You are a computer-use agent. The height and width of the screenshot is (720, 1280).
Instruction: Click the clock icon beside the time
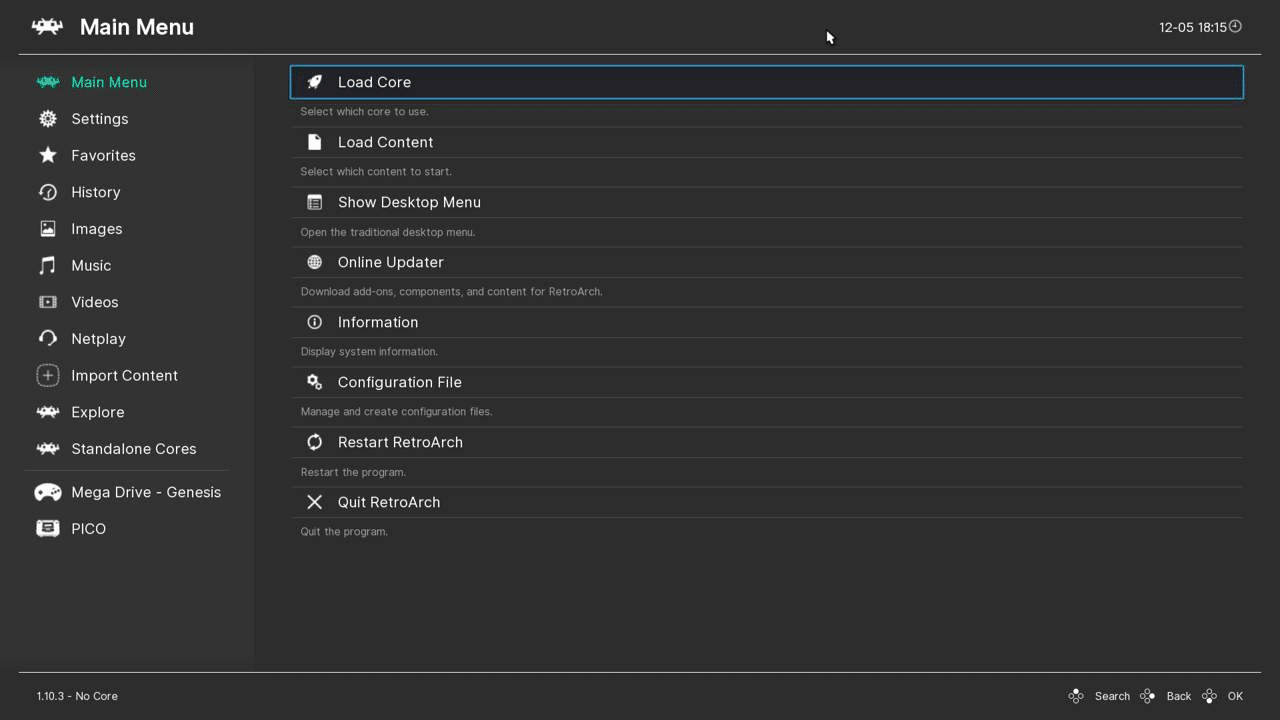click(1235, 27)
